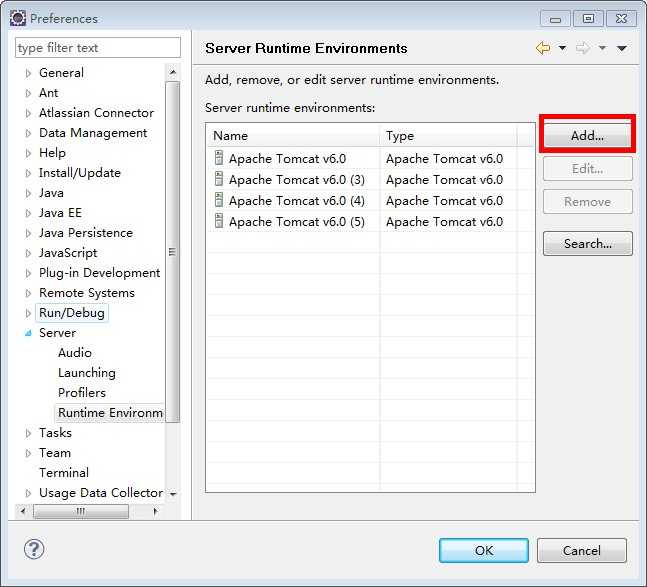This screenshot has width=647, height=587.
Task: Go back with yellow arrow icon
Action: [x=543, y=48]
